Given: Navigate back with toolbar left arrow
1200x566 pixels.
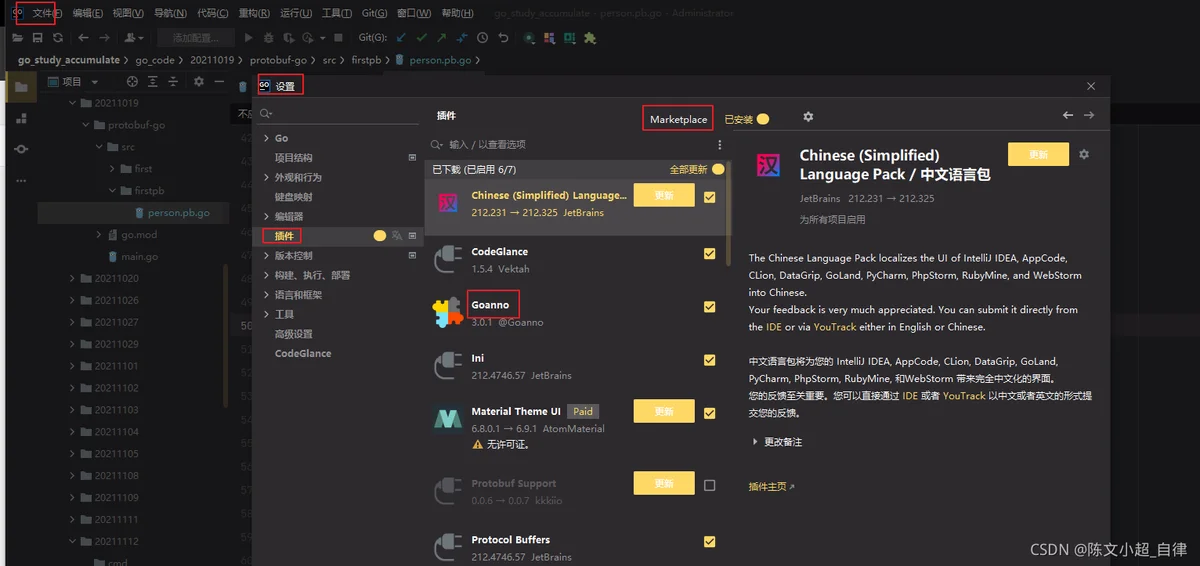Looking at the screenshot, I should (x=83, y=38).
